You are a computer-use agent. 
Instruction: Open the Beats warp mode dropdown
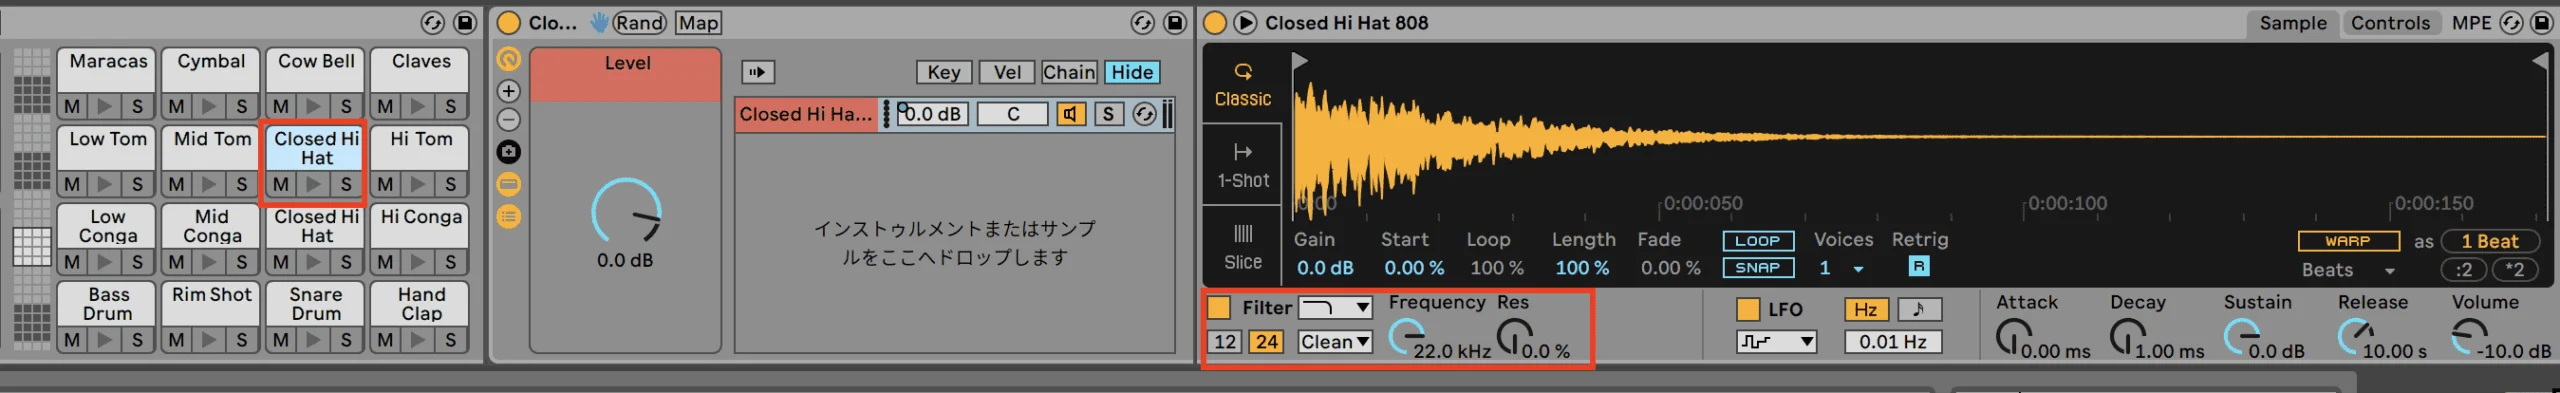2348,270
